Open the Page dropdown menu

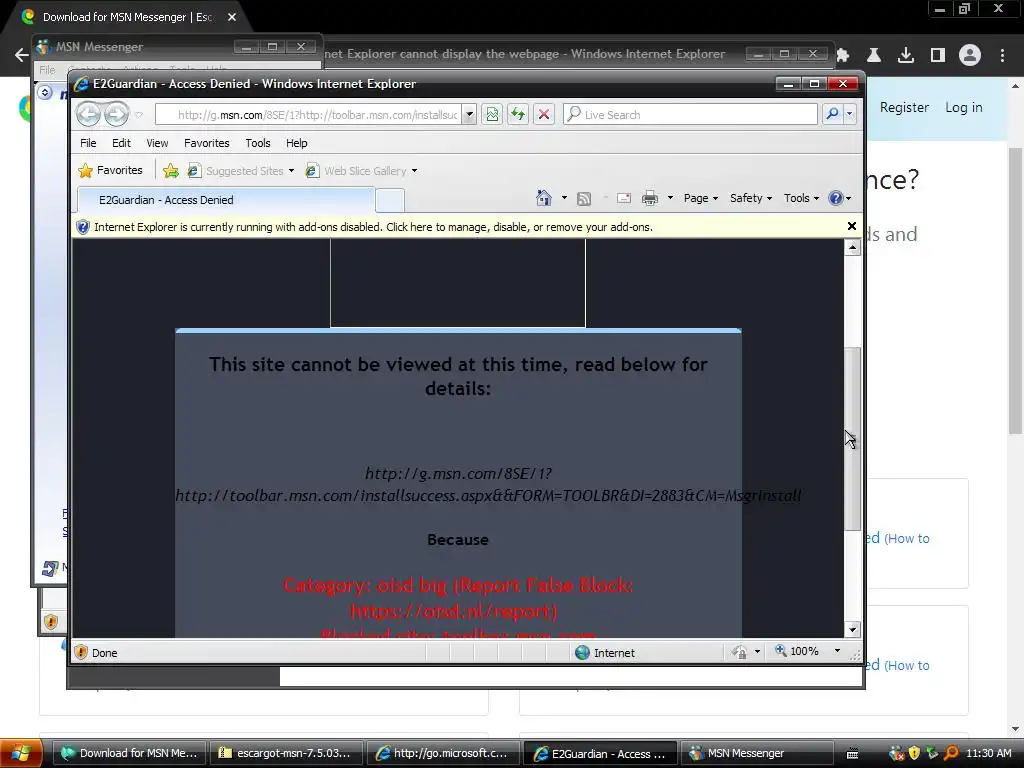coord(701,198)
